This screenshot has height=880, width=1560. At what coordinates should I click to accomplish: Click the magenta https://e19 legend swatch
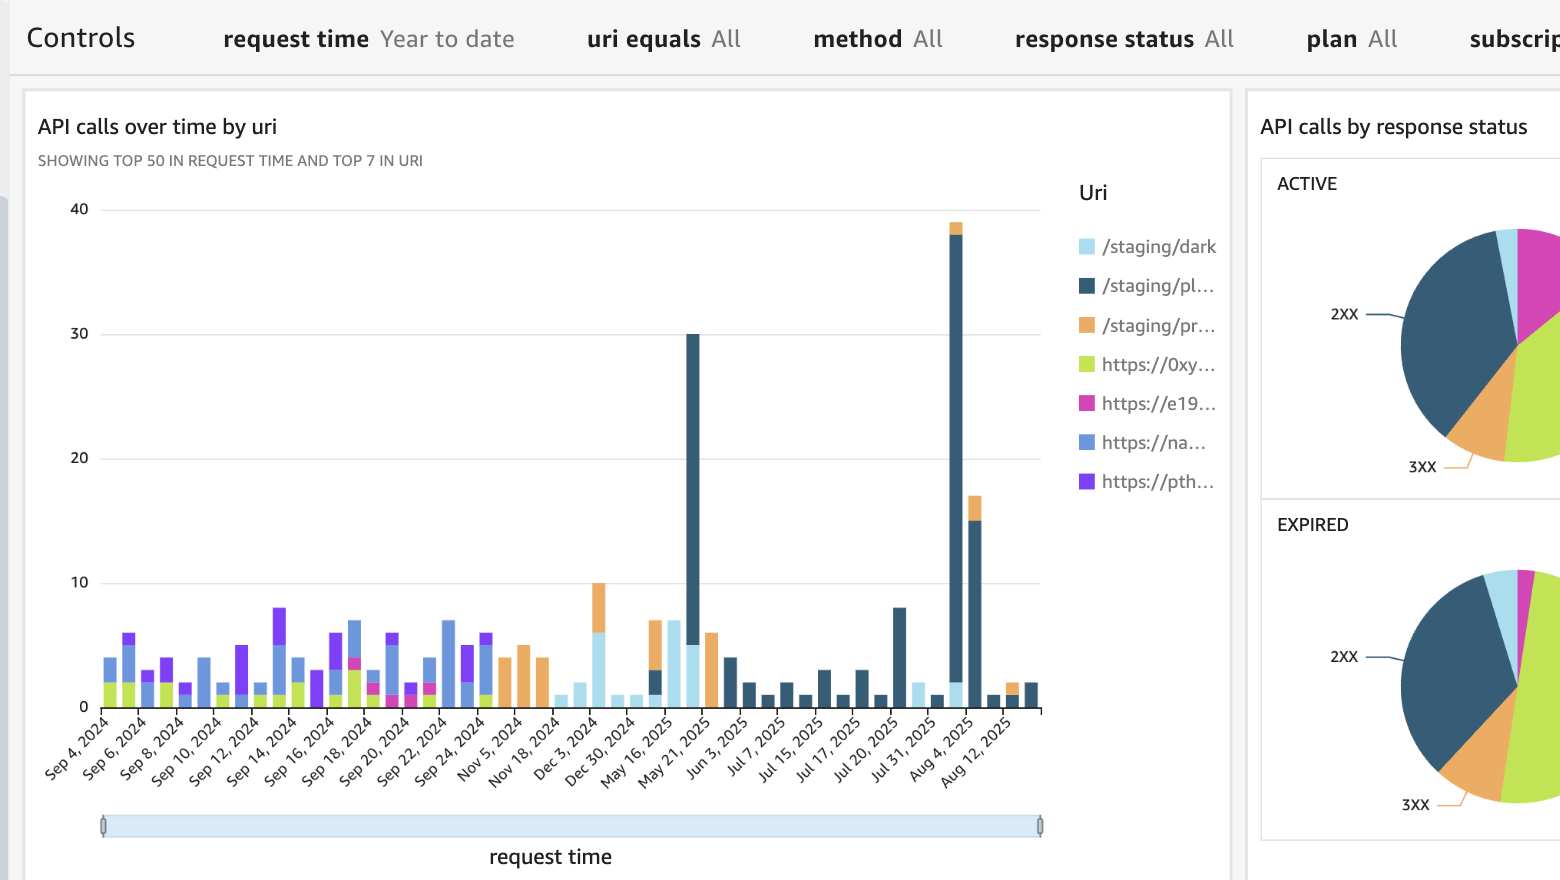point(1087,403)
